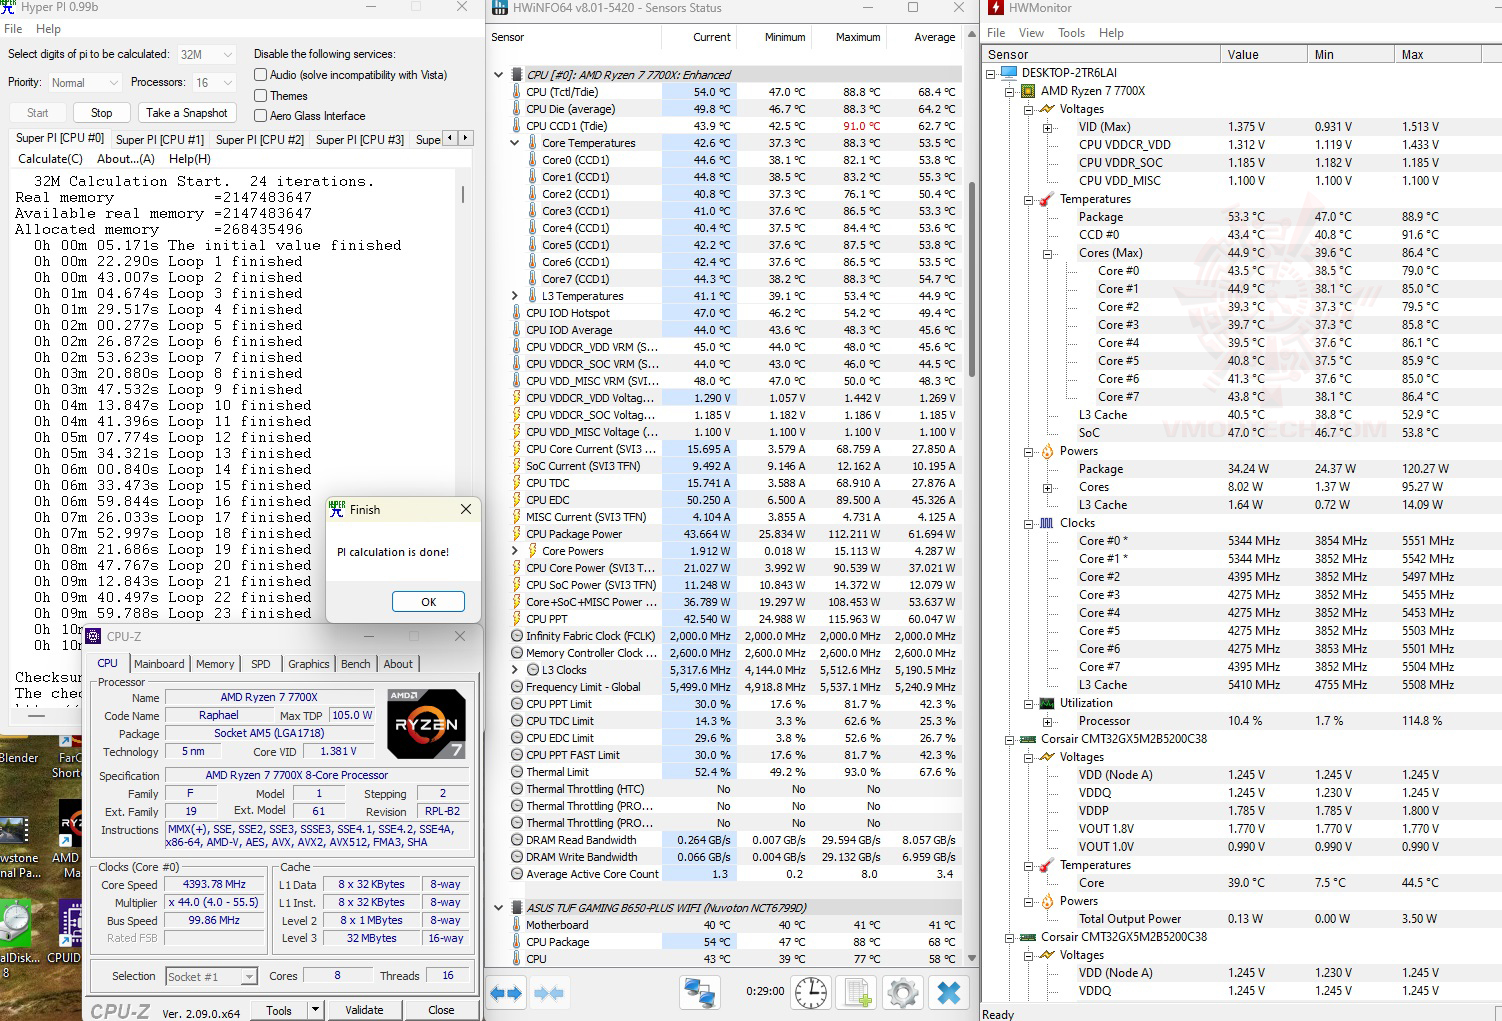Click the Finish dialog pi icon
This screenshot has height=1021, width=1502.
coord(337,509)
